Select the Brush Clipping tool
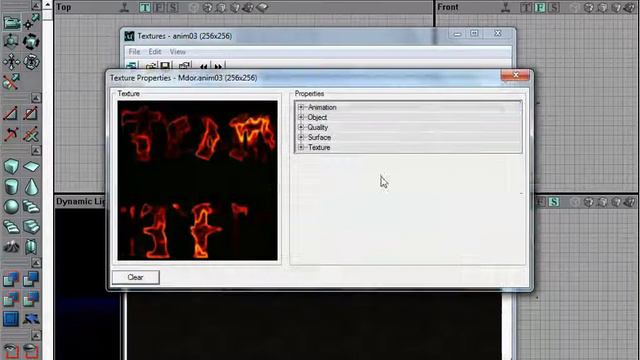The height and width of the screenshot is (360, 640). pyautogui.click(x=11, y=82)
